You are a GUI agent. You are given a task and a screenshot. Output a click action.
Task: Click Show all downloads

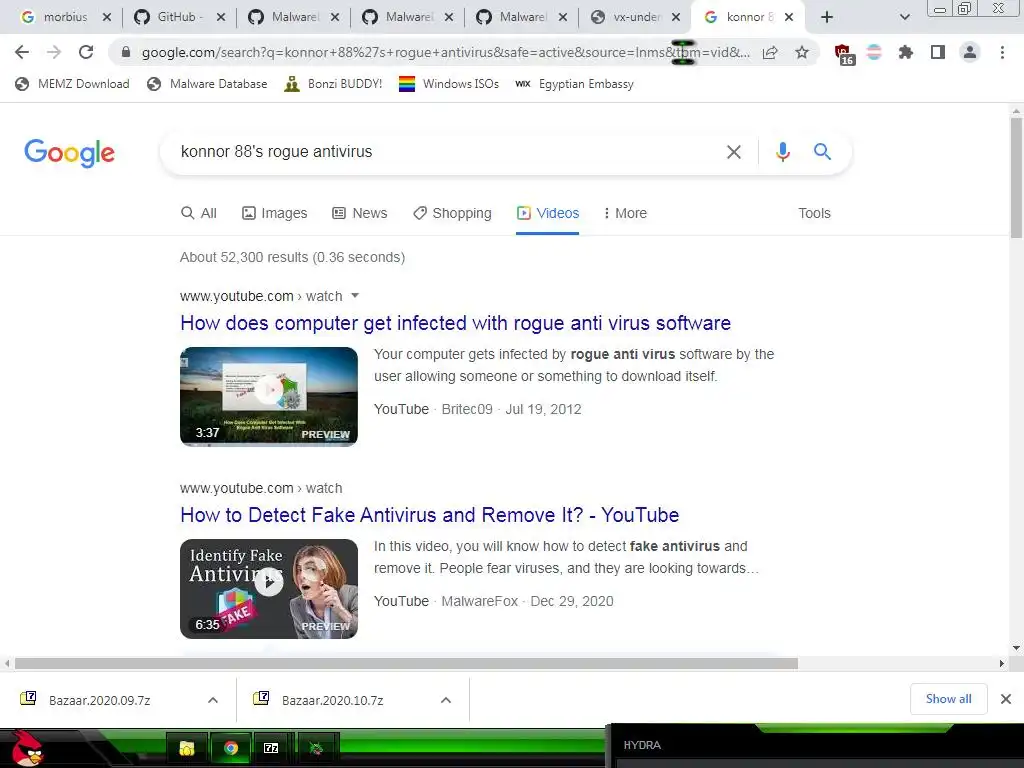948,699
